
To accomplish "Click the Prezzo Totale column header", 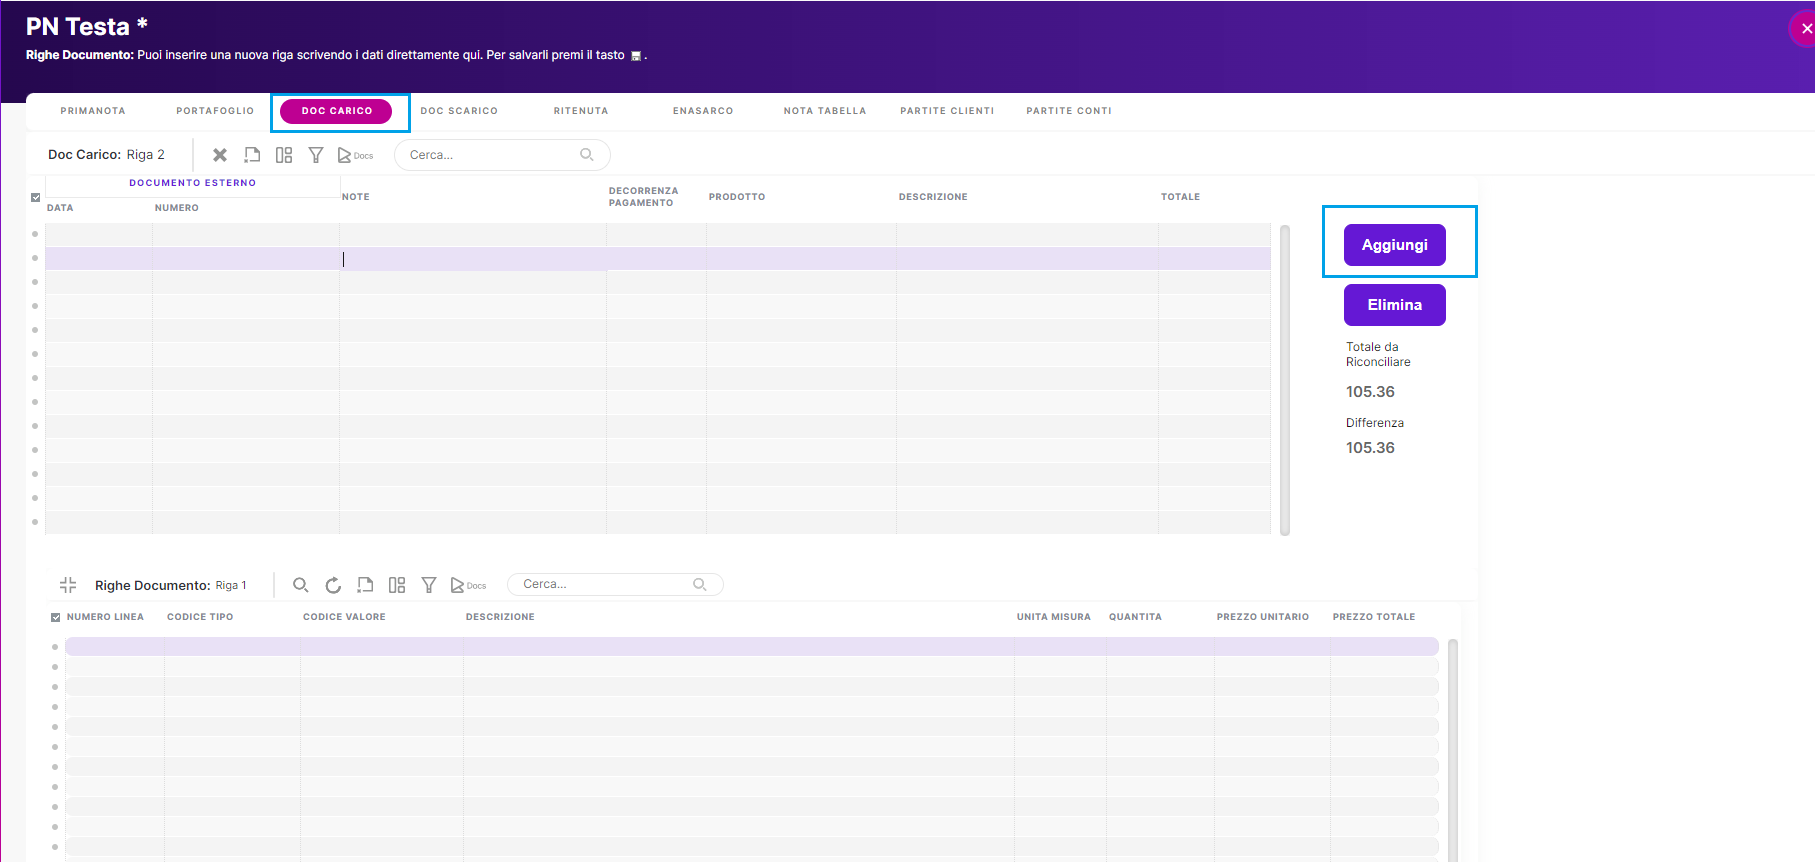I will click(1374, 617).
